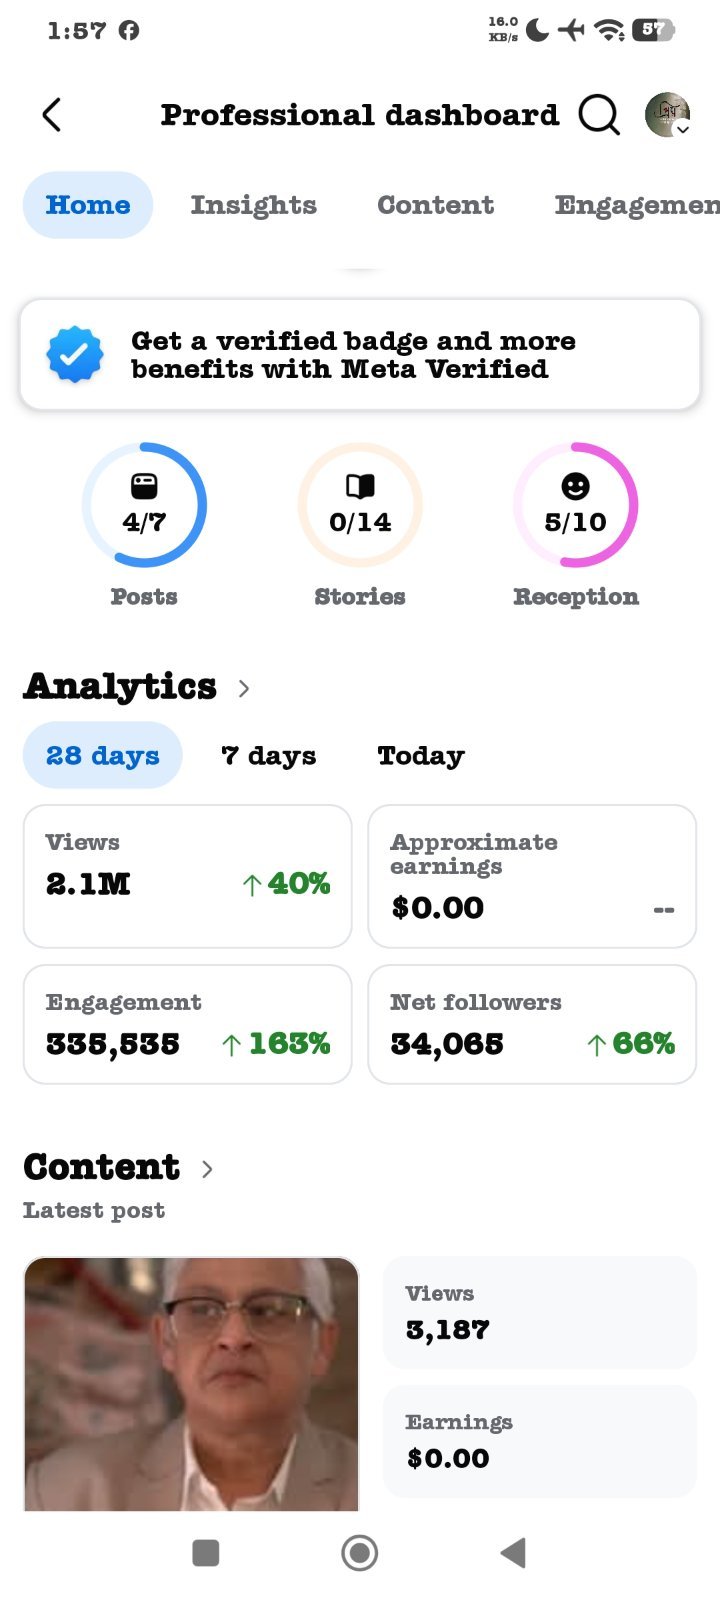The width and height of the screenshot is (720, 1600).
Task: Tap Android back triangle button
Action: 513,1553
